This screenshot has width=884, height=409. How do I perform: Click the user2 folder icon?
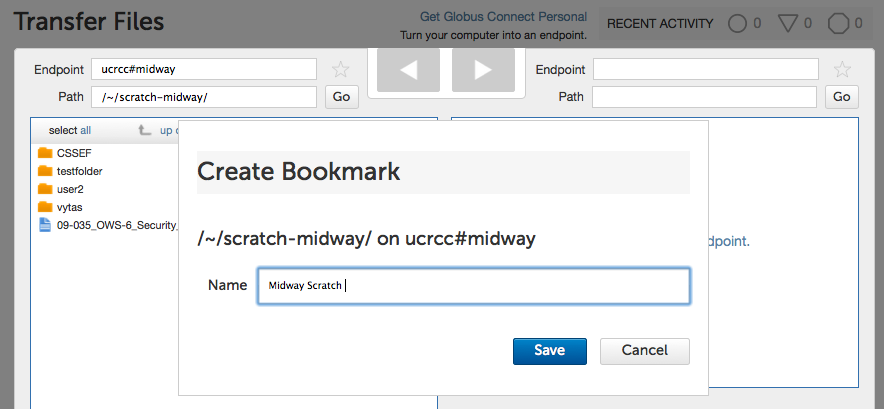(x=45, y=189)
